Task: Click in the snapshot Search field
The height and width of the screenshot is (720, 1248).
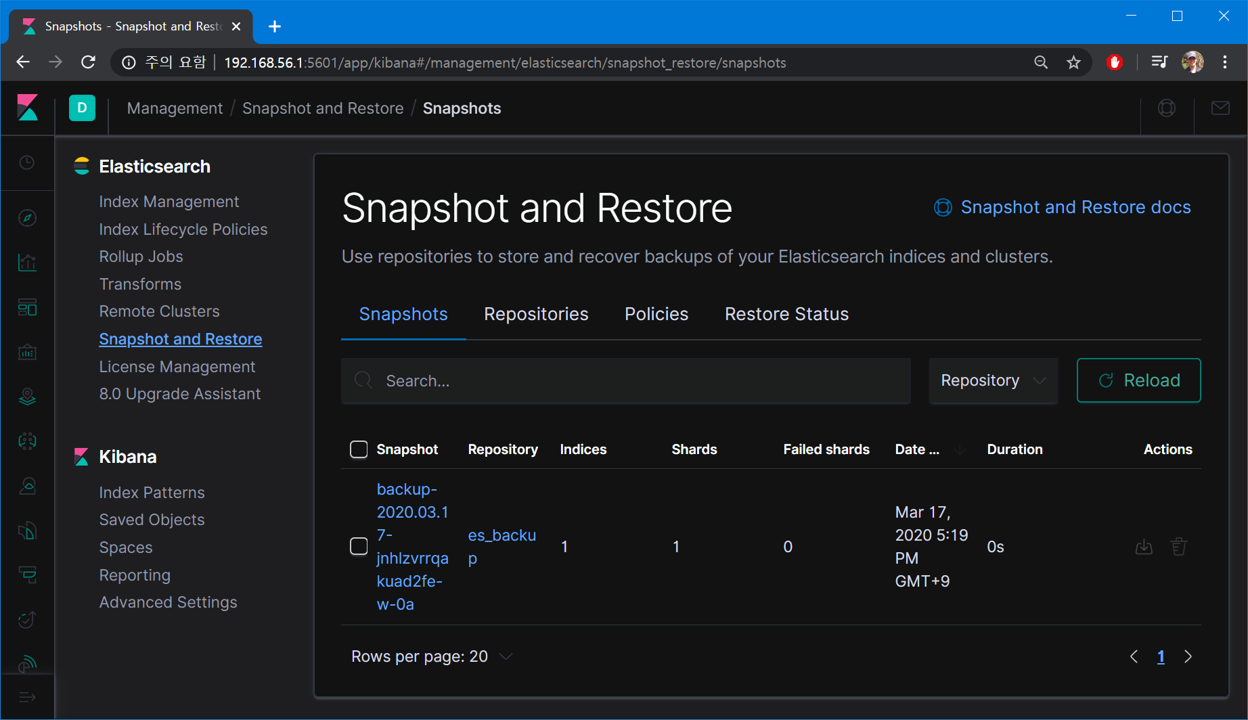Action: (626, 381)
